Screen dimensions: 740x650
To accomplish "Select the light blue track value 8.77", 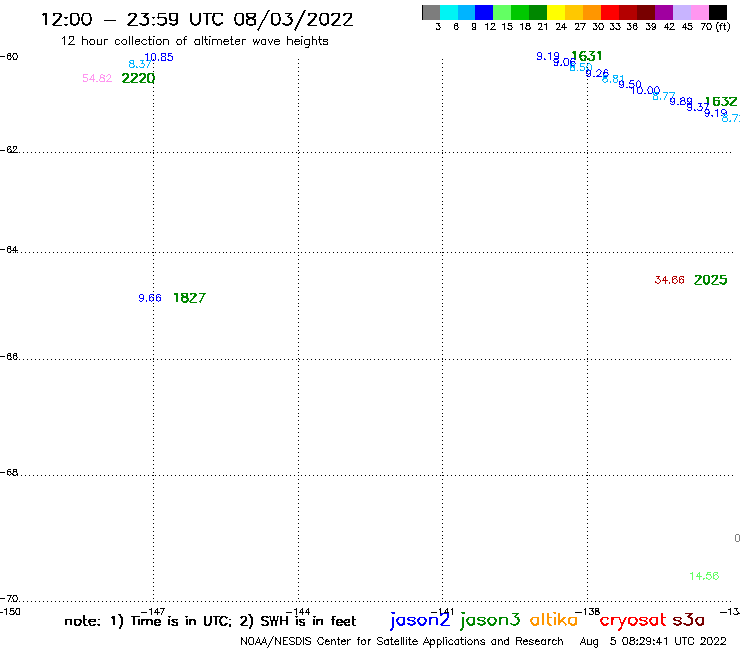I will click(664, 96).
